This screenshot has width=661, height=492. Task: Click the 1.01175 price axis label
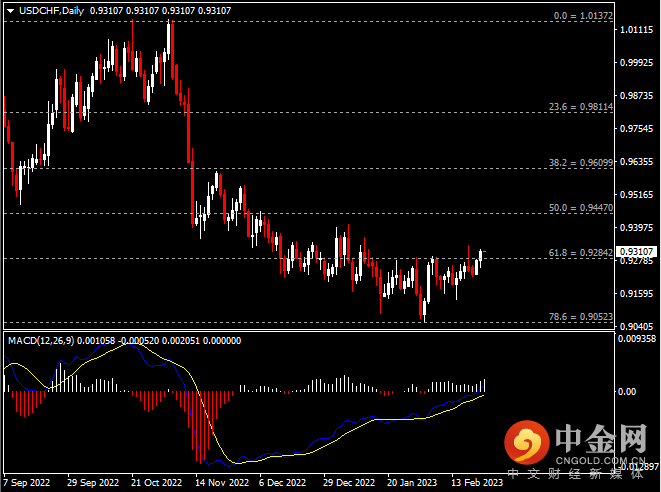click(636, 30)
